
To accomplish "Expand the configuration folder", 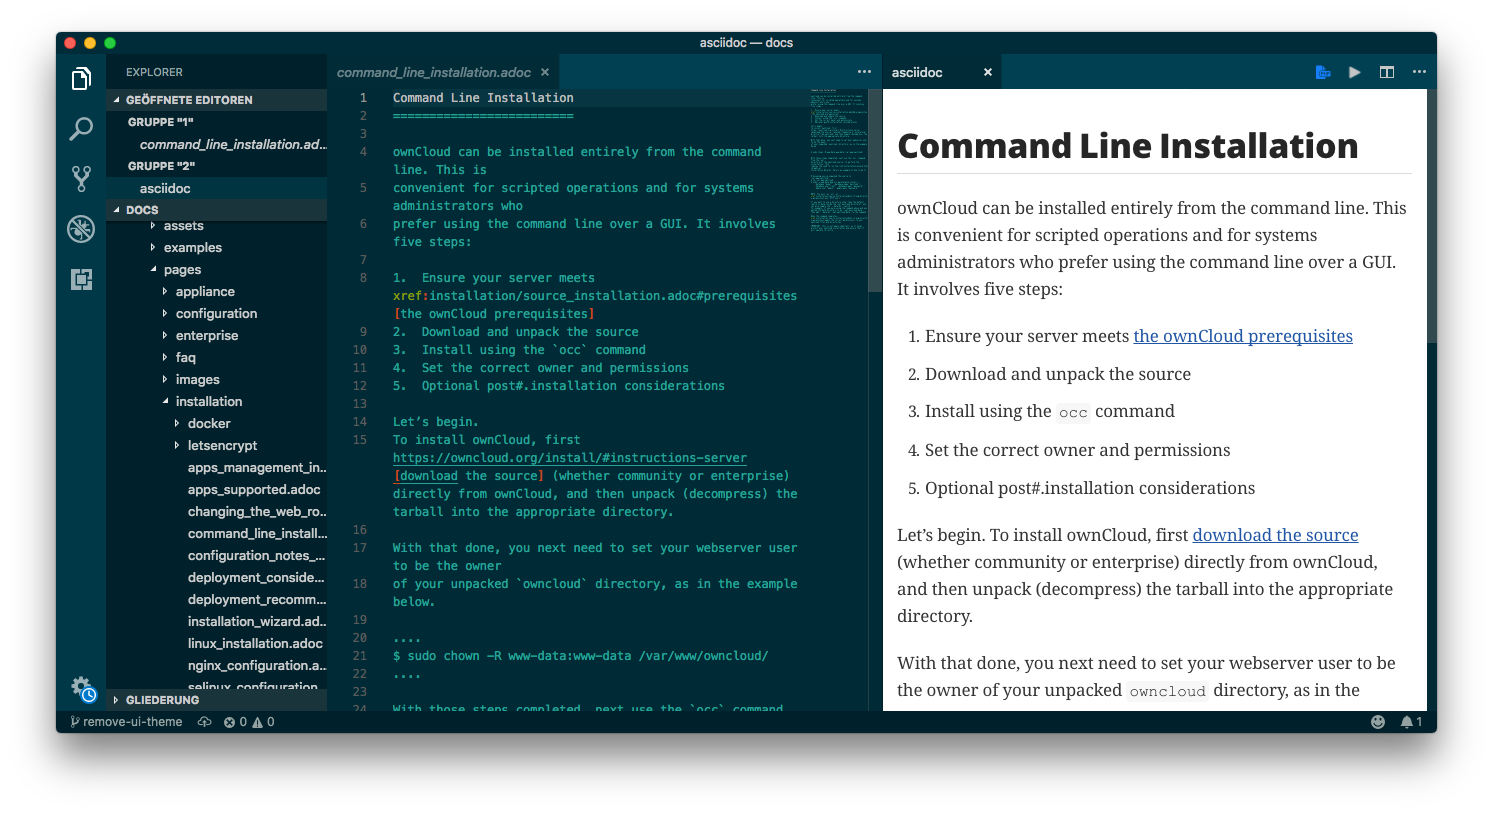I will [x=216, y=313].
